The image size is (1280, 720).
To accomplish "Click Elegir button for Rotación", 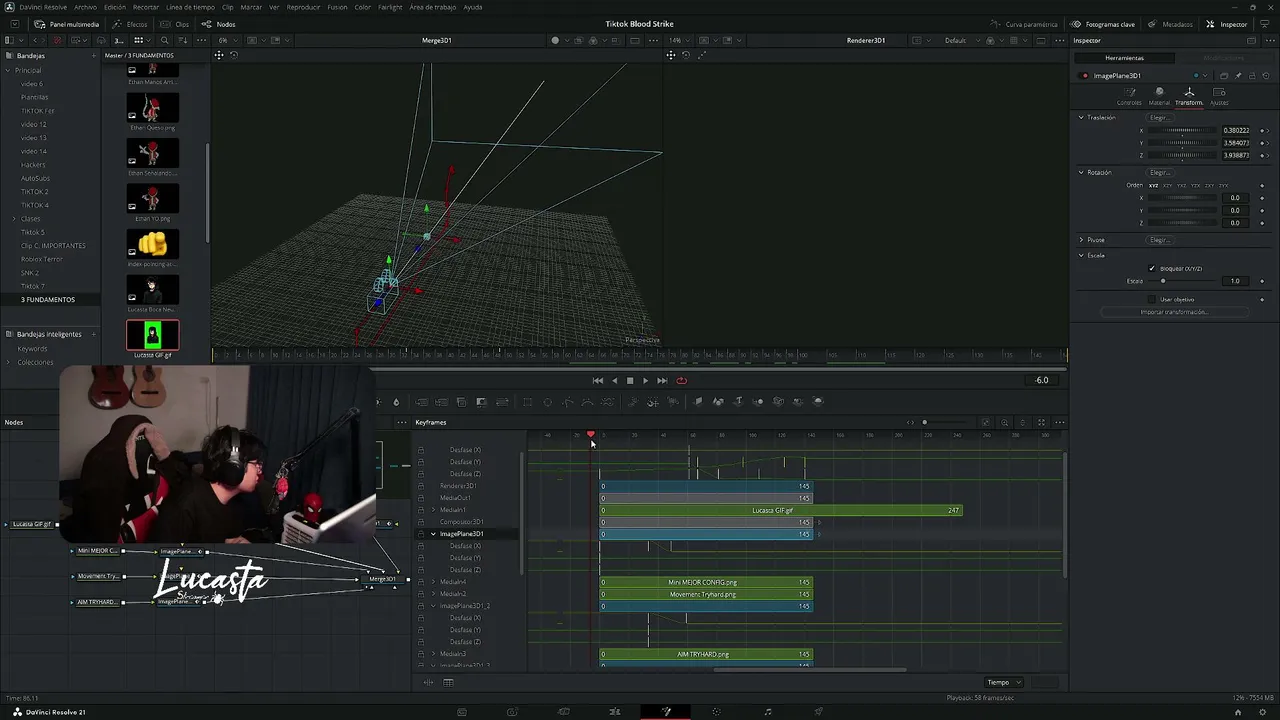I will (x=1159, y=172).
